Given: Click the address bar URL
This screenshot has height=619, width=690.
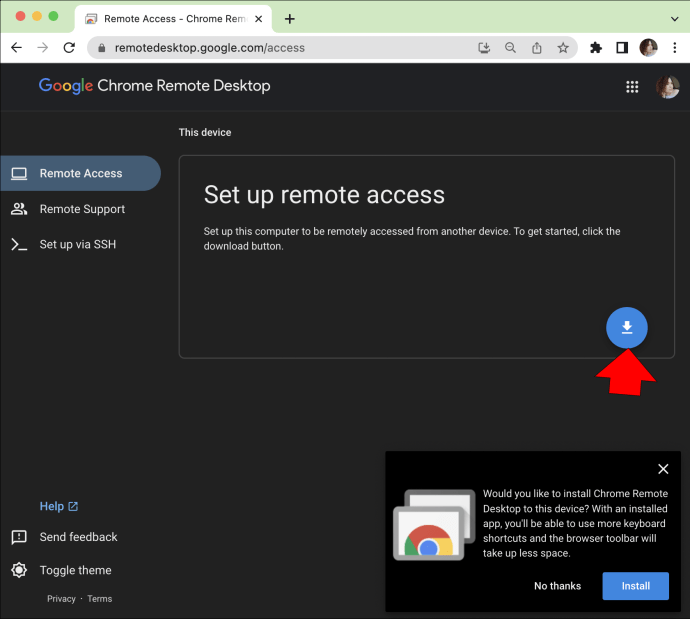Looking at the screenshot, I should (x=209, y=48).
